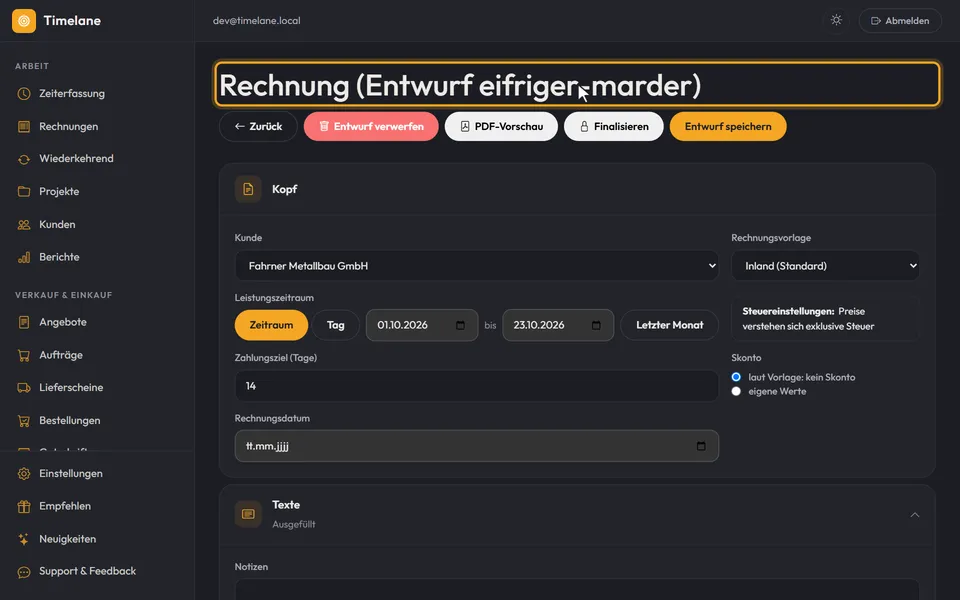Click the Rechnungsdatum date field

[x=476, y=446]
